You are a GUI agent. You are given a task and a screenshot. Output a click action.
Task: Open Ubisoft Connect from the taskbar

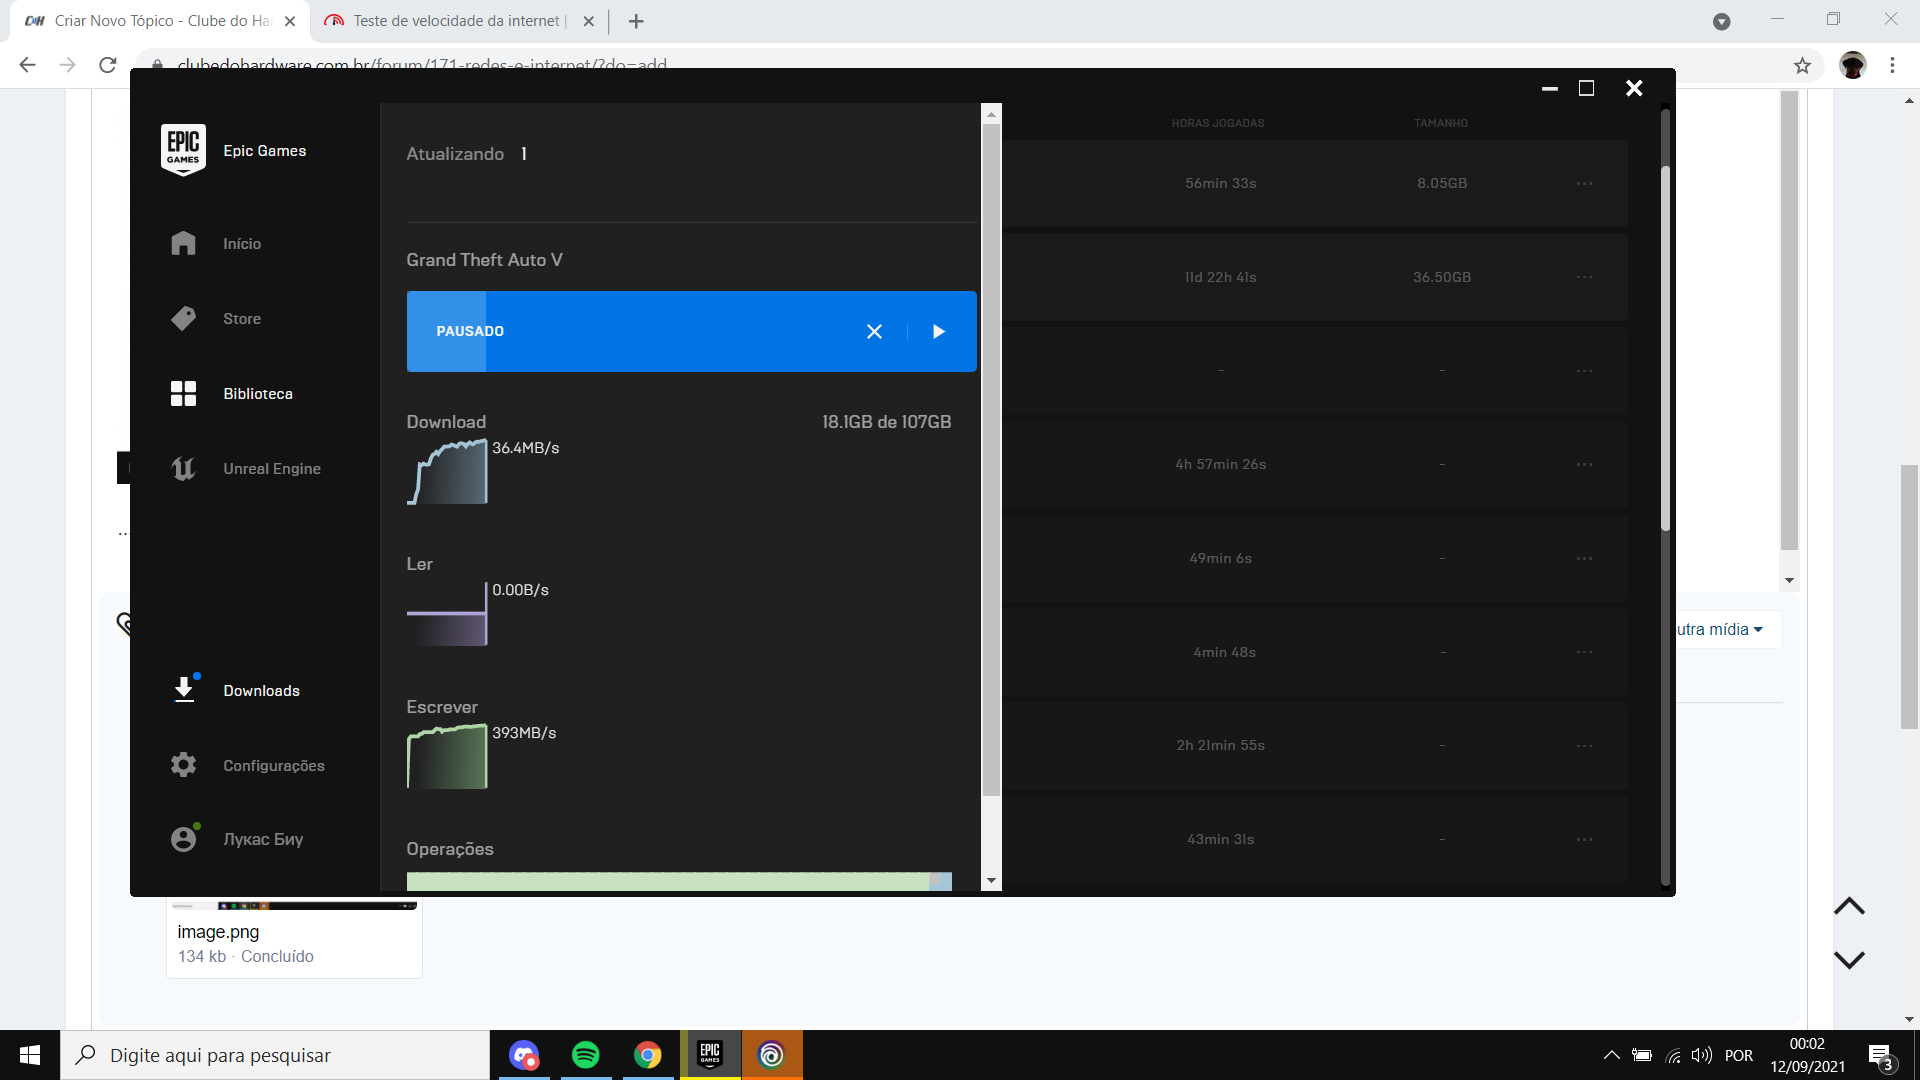click(772, 1055)
